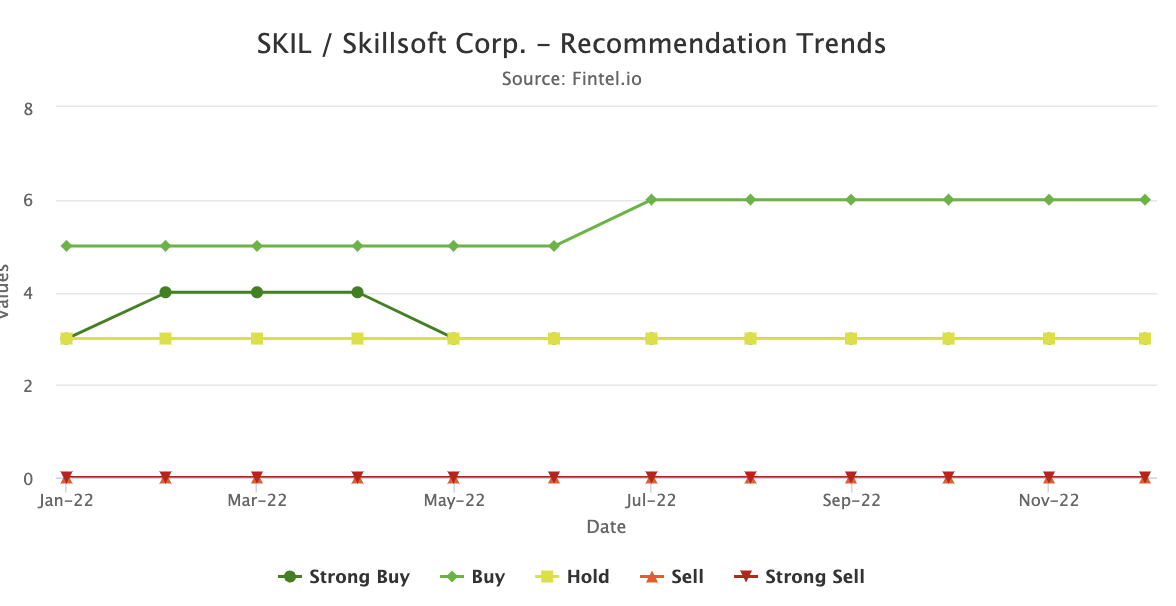The height and width of the screenshot is (606, 1176).
Task: Click the y-axis label 6
Action: point(28,200)
